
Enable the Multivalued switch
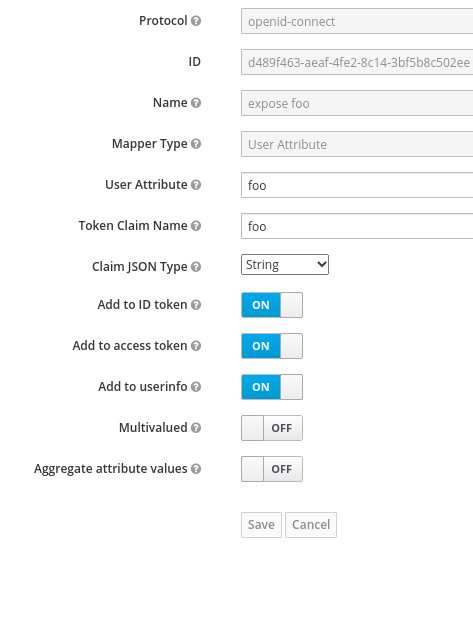pos(272,428)
